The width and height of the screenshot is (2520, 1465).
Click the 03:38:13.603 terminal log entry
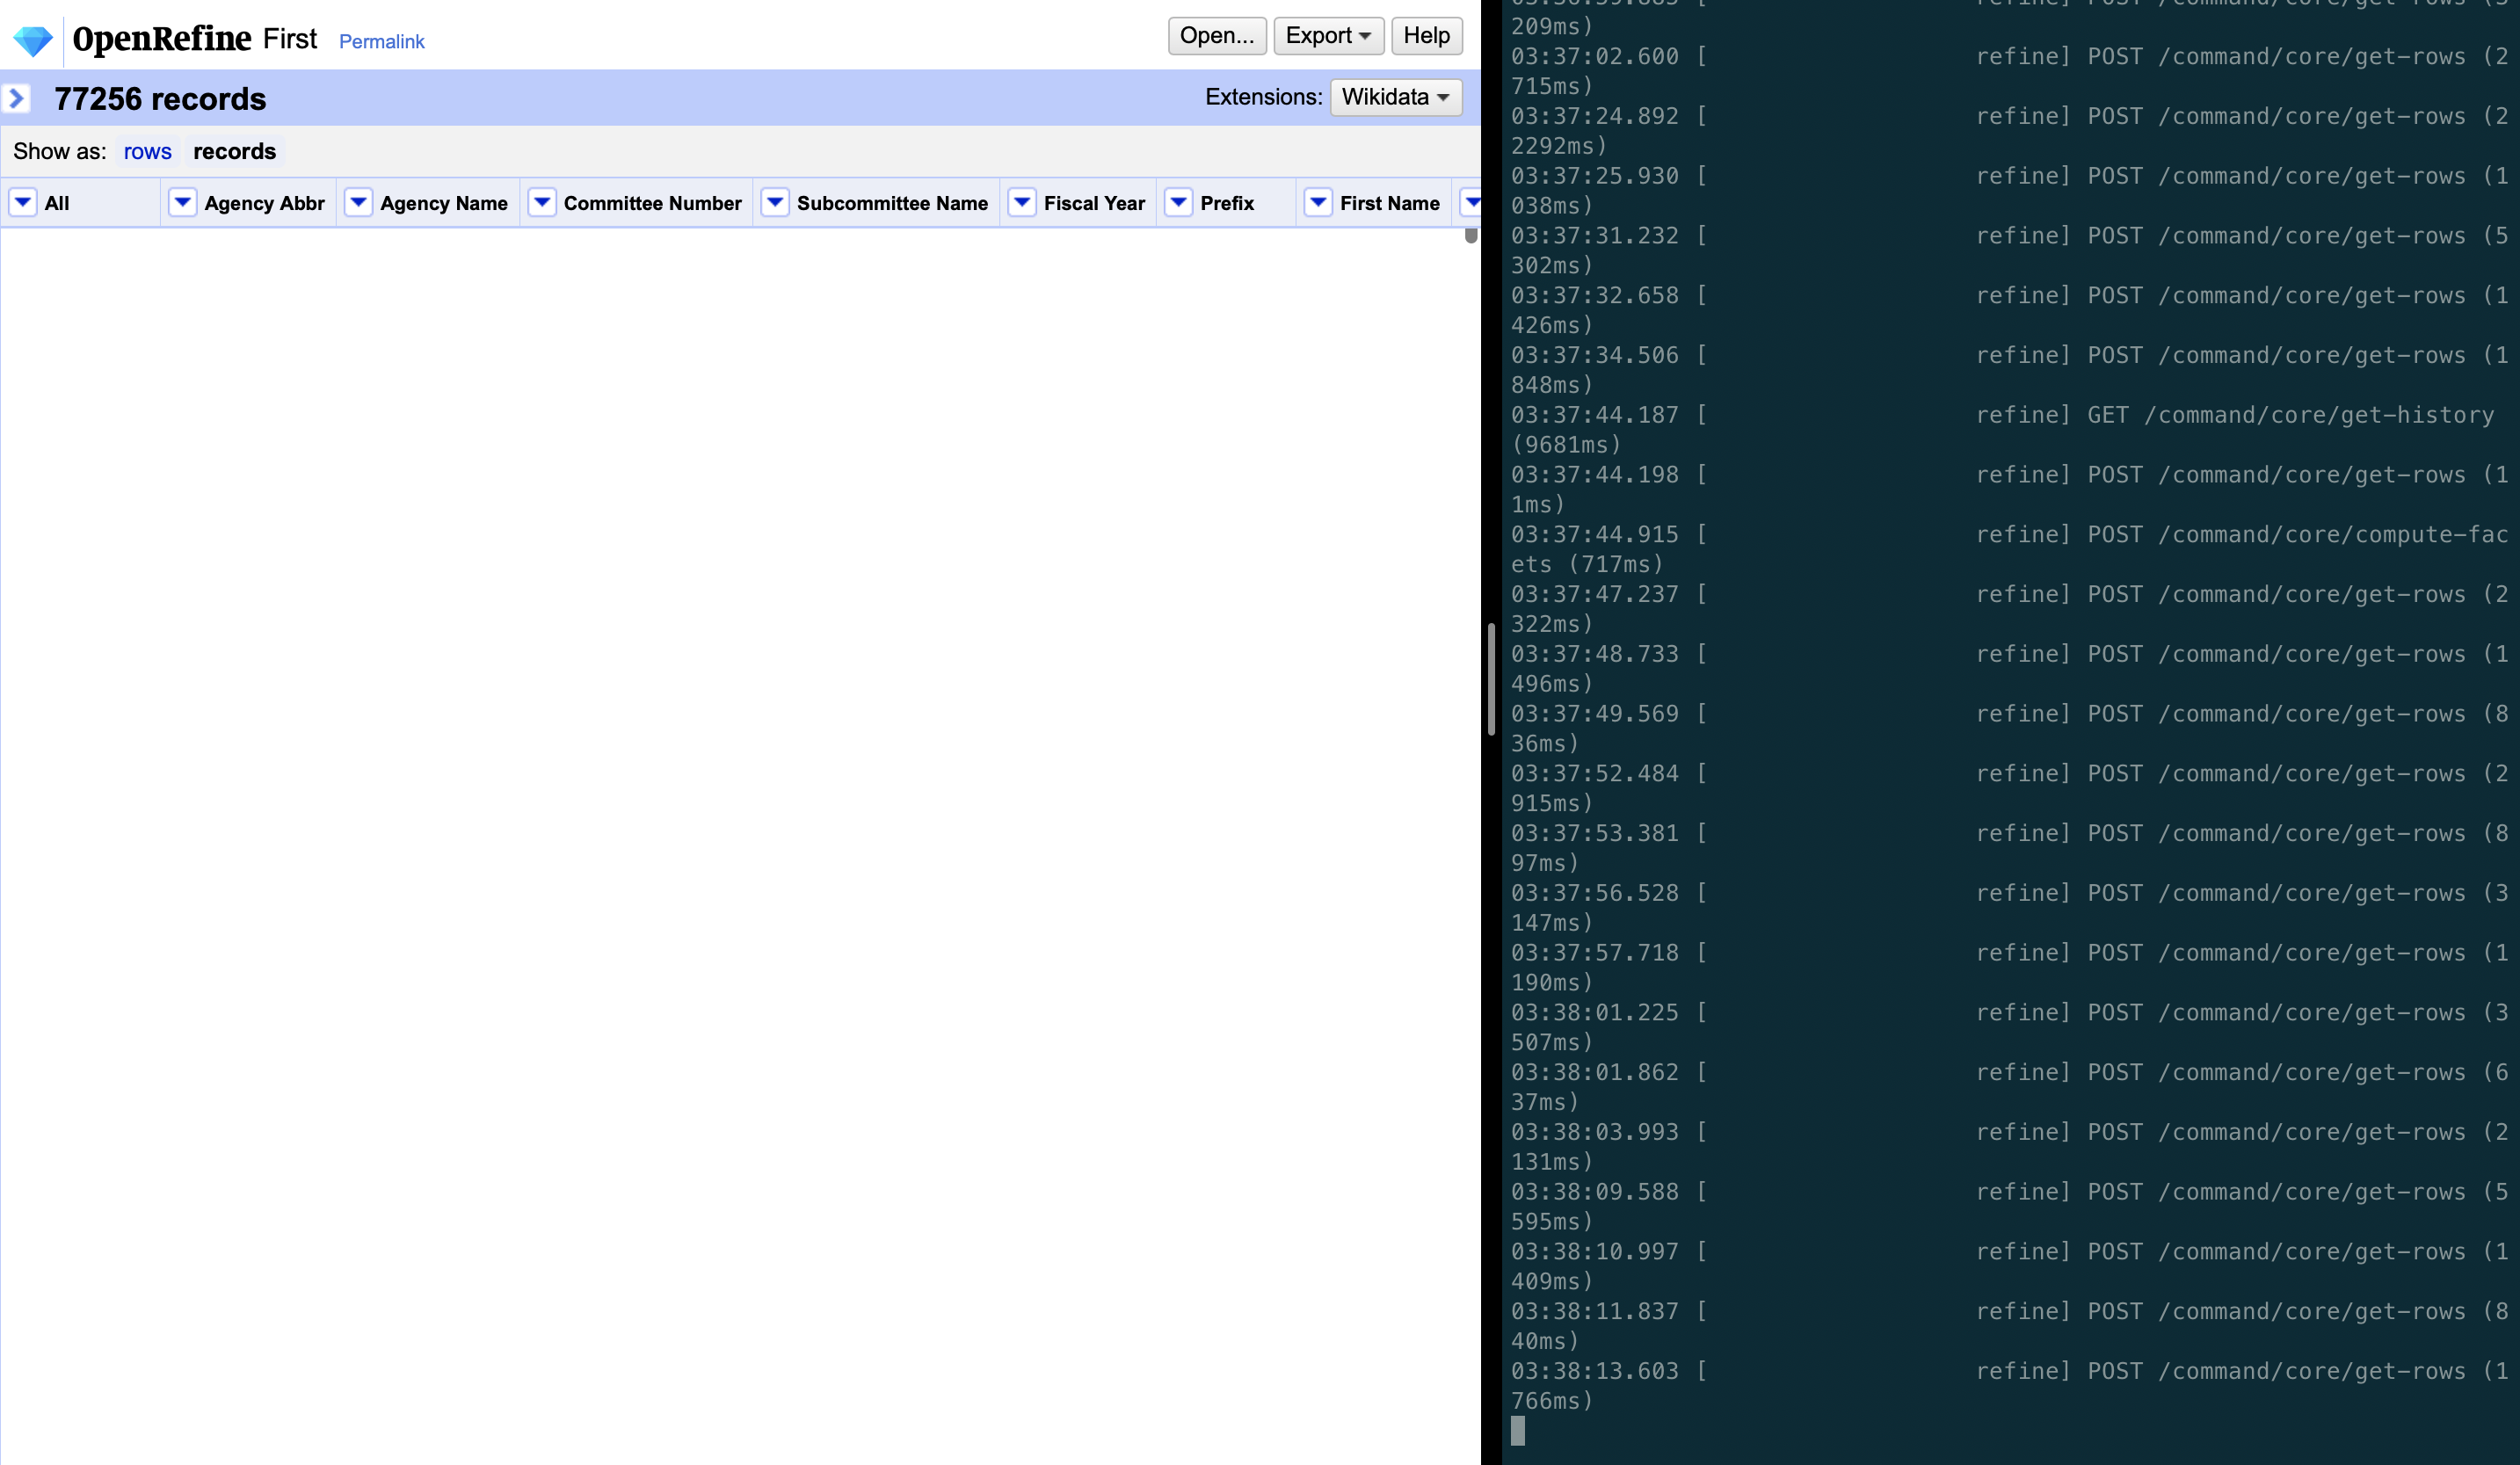(x=2011, y=1386)
